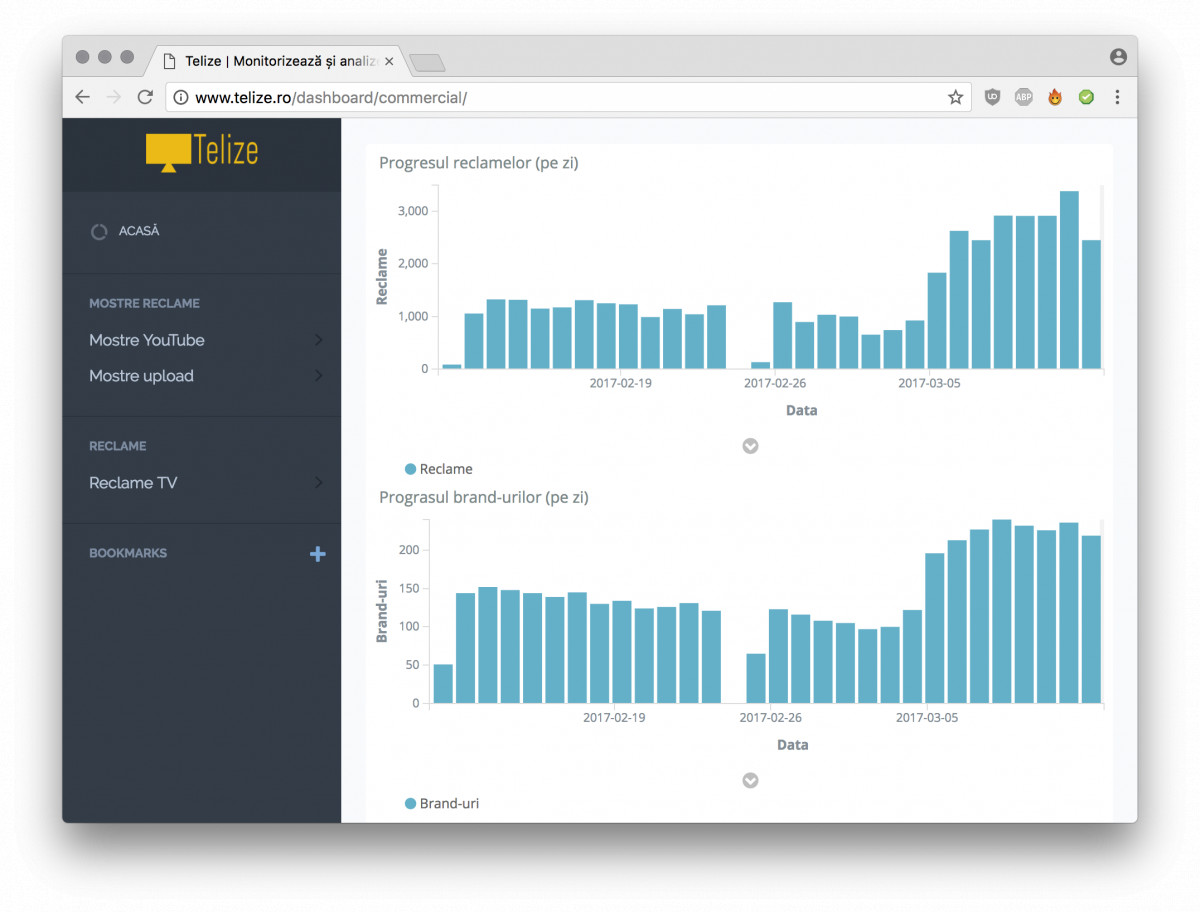This screenshot has width=1200, height=912.
Task: Go to the ACASĂ home link
Action: click(x=138, y=231)
